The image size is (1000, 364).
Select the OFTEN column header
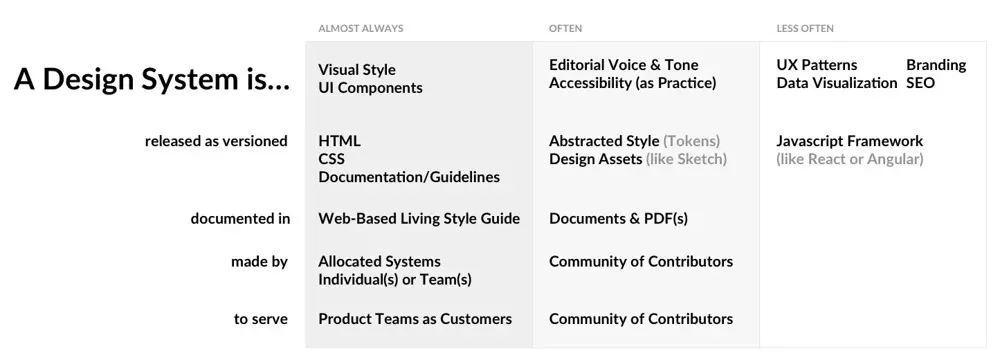coord(565,28)
